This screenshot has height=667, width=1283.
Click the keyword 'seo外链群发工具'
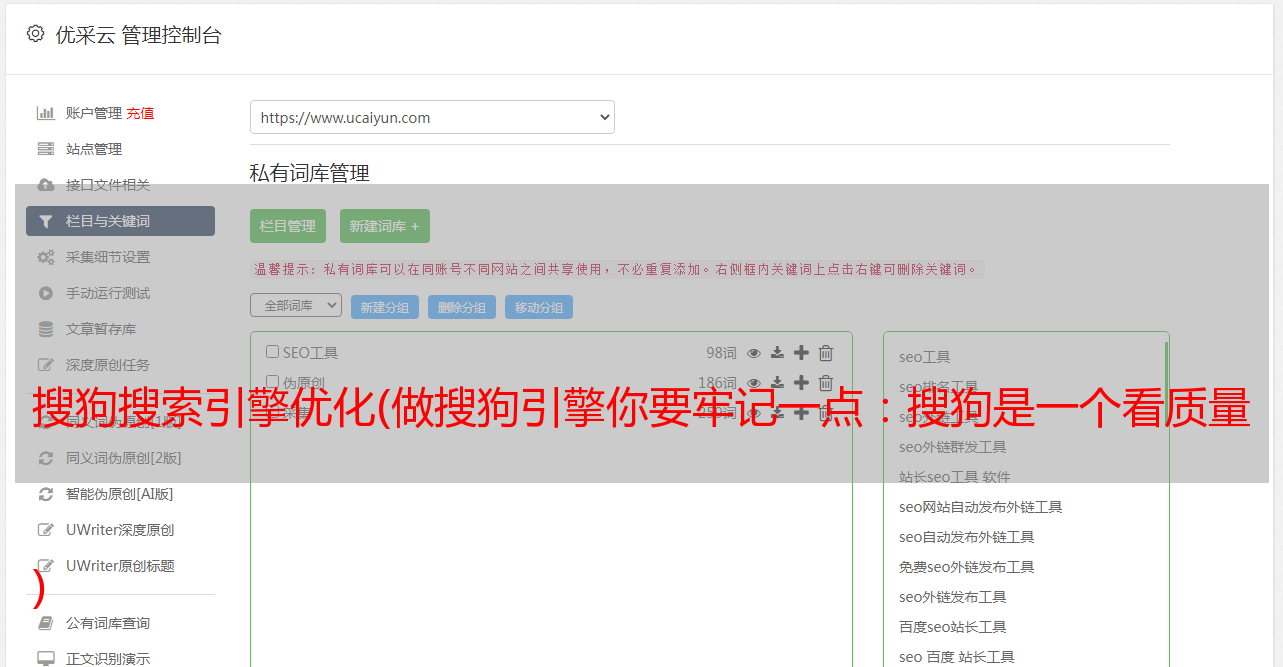point(953,447)
